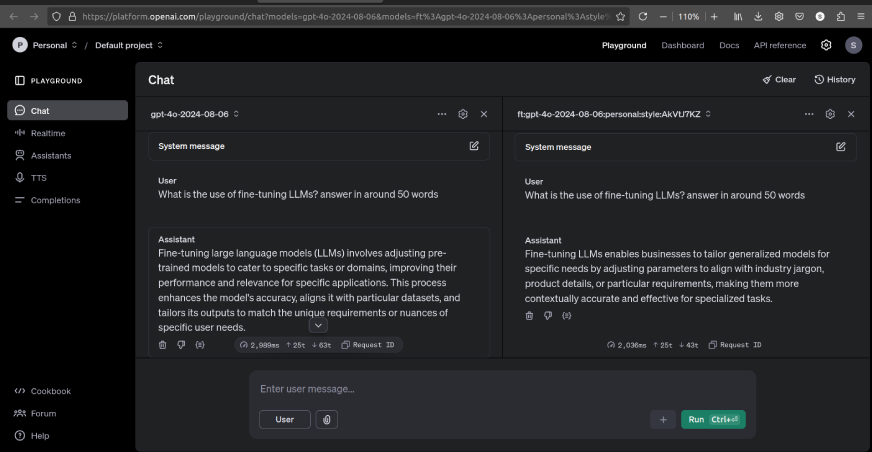Open TTS in the sidebar

coord(31,177)
